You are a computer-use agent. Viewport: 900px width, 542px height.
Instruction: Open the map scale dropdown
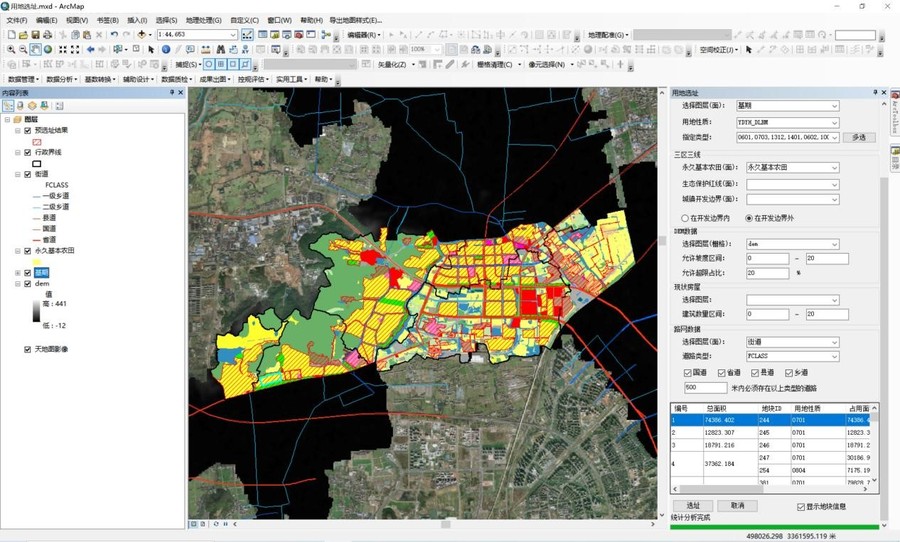click(x=233, y=35)
